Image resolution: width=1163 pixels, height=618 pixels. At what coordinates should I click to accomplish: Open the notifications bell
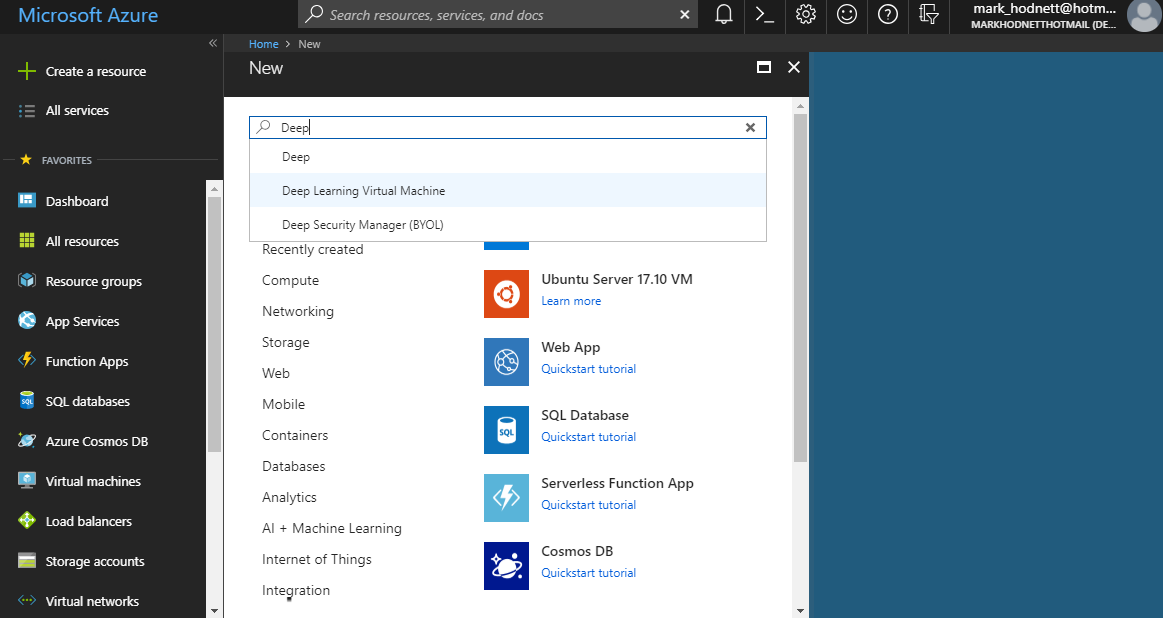tap(722, 15)
